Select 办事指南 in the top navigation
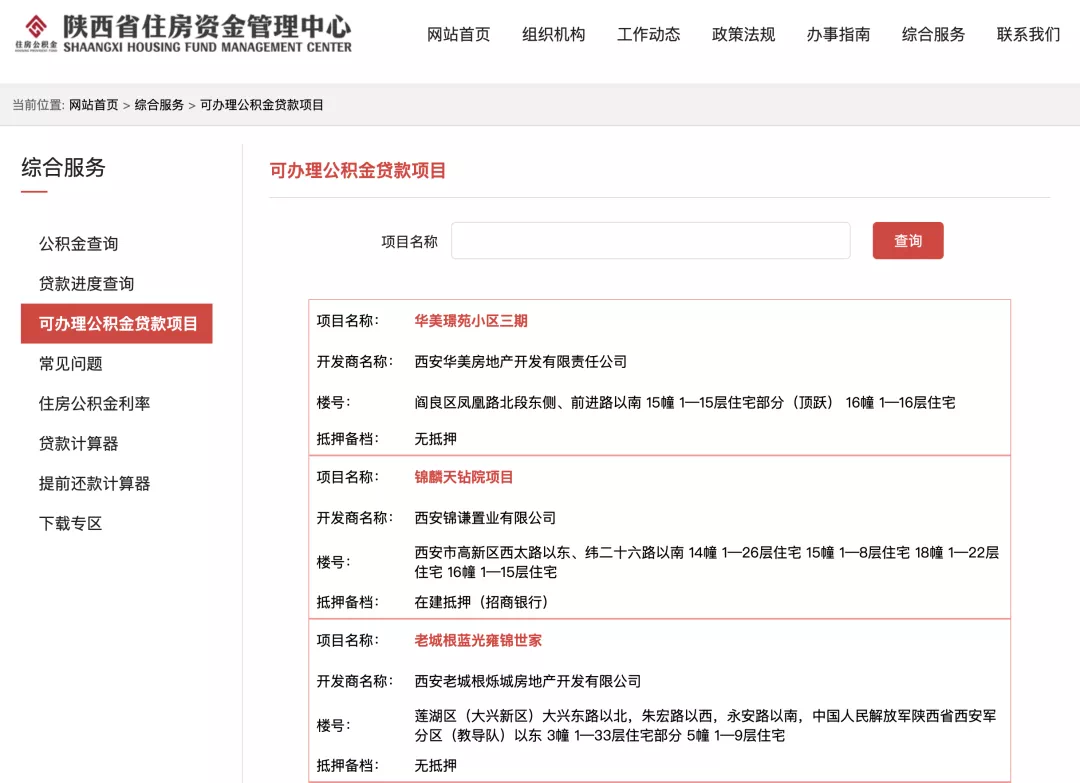The height and width of the screenshot is (783, 1080). click(838, 35)
